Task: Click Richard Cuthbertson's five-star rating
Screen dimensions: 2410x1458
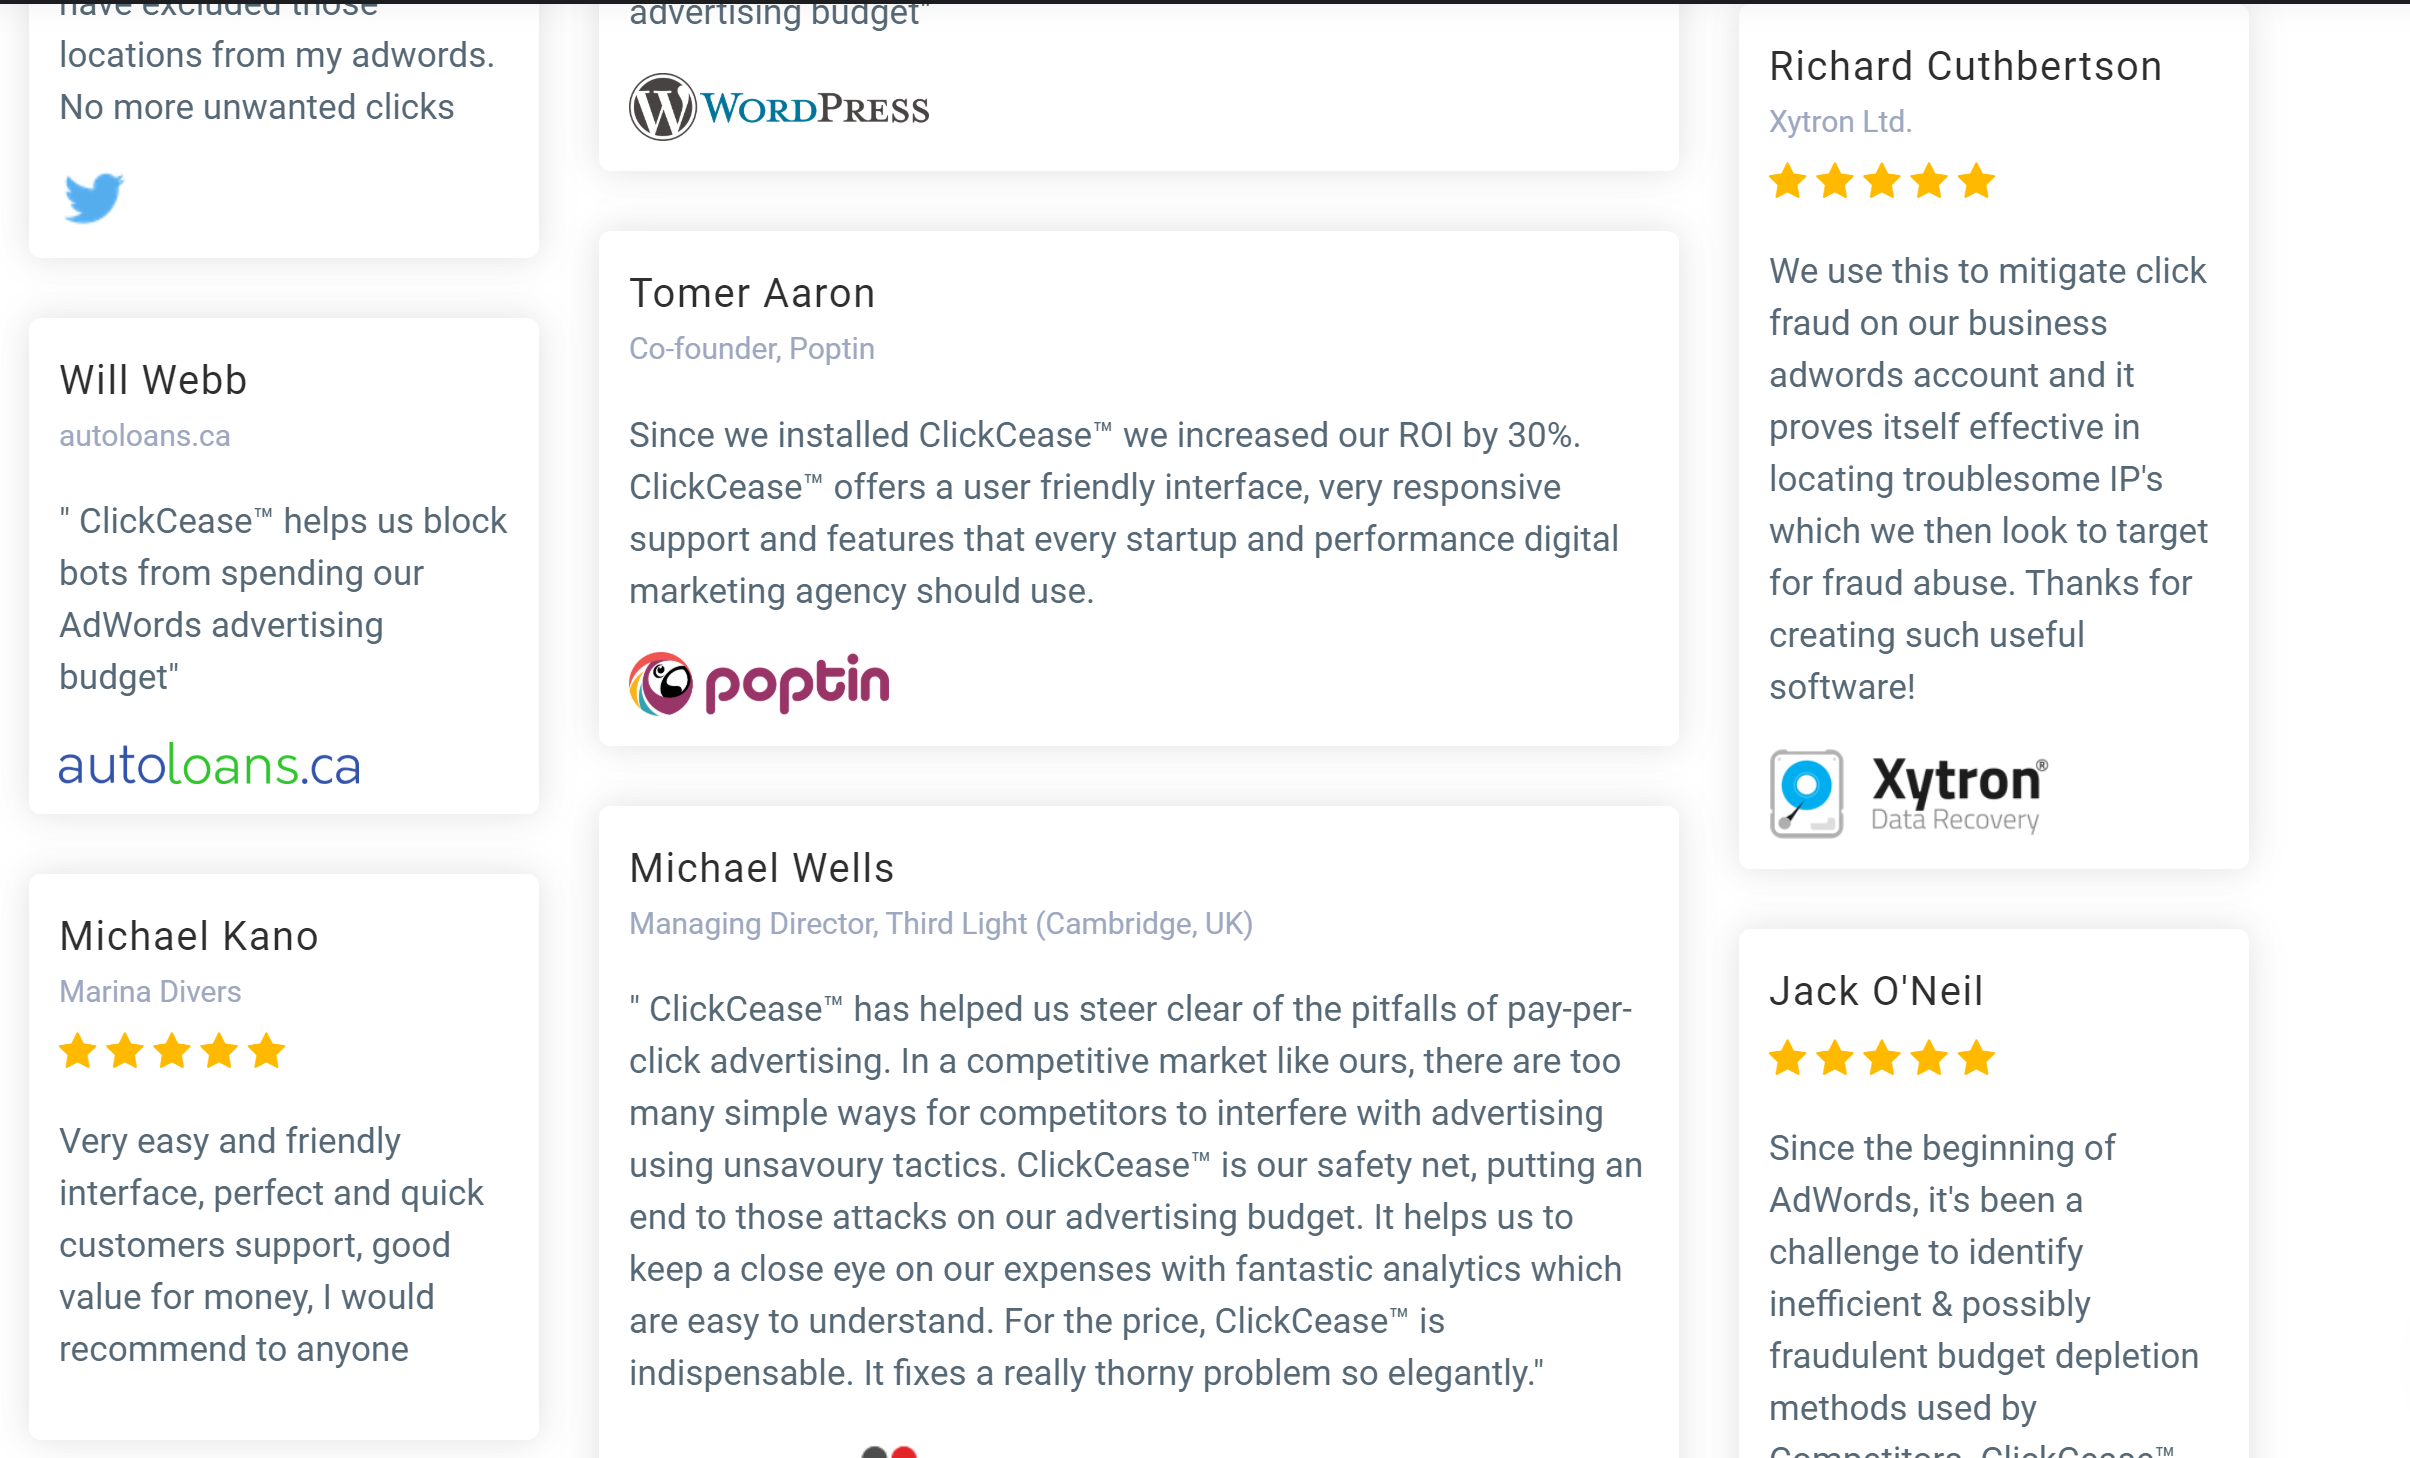Action: (1881, 182)
